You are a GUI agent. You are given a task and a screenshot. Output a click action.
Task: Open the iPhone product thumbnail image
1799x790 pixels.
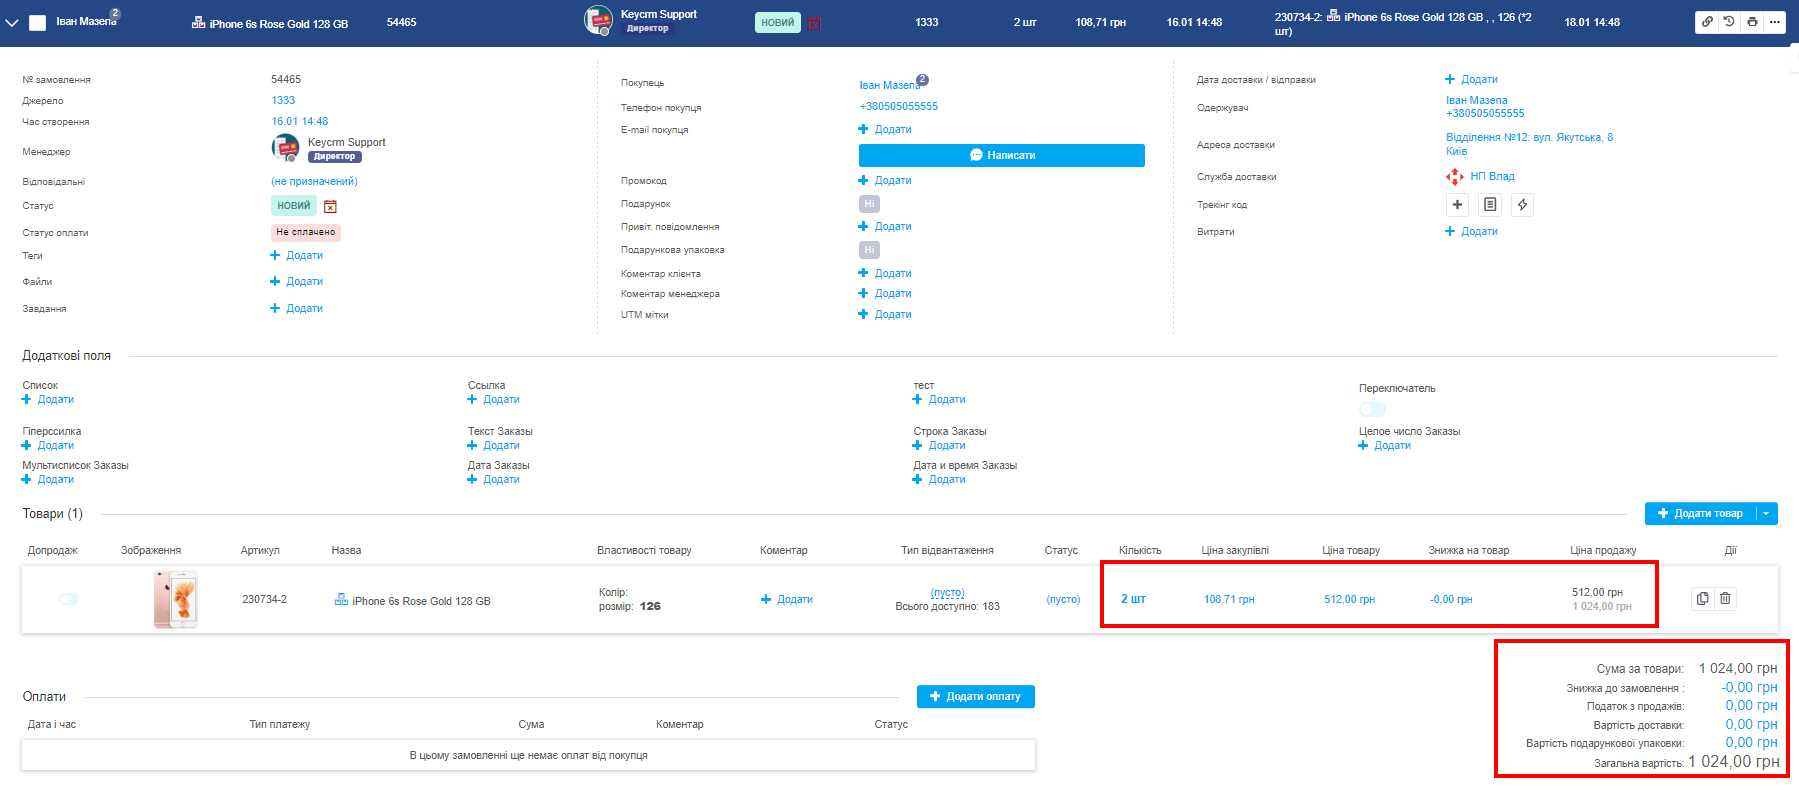176,599
